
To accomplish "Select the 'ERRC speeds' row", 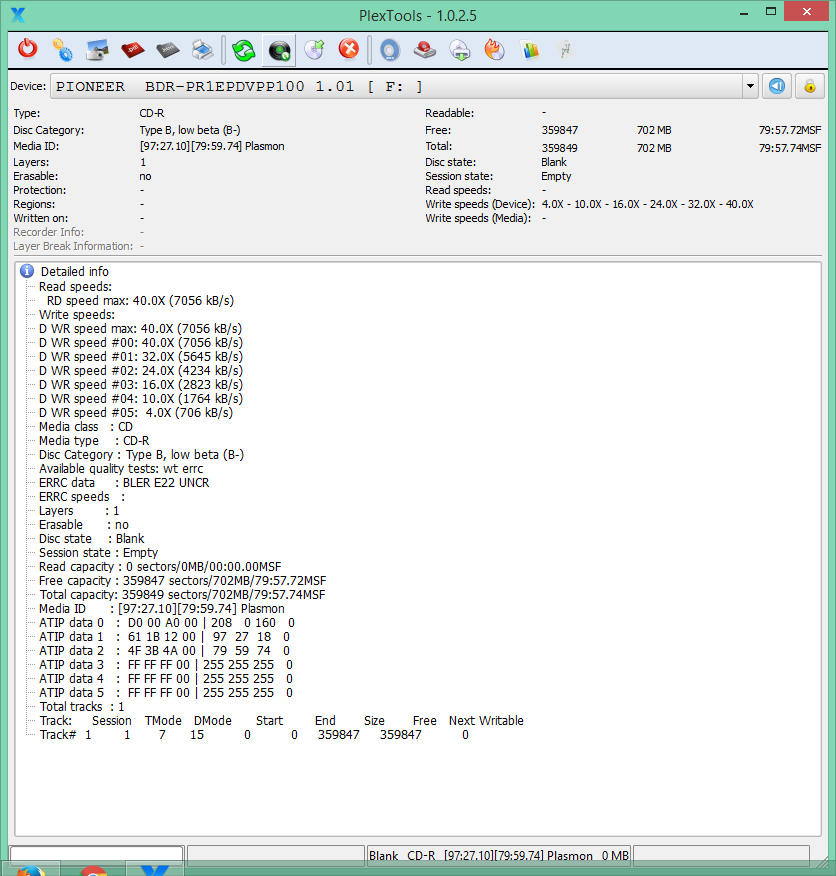I will click(82, 497).
